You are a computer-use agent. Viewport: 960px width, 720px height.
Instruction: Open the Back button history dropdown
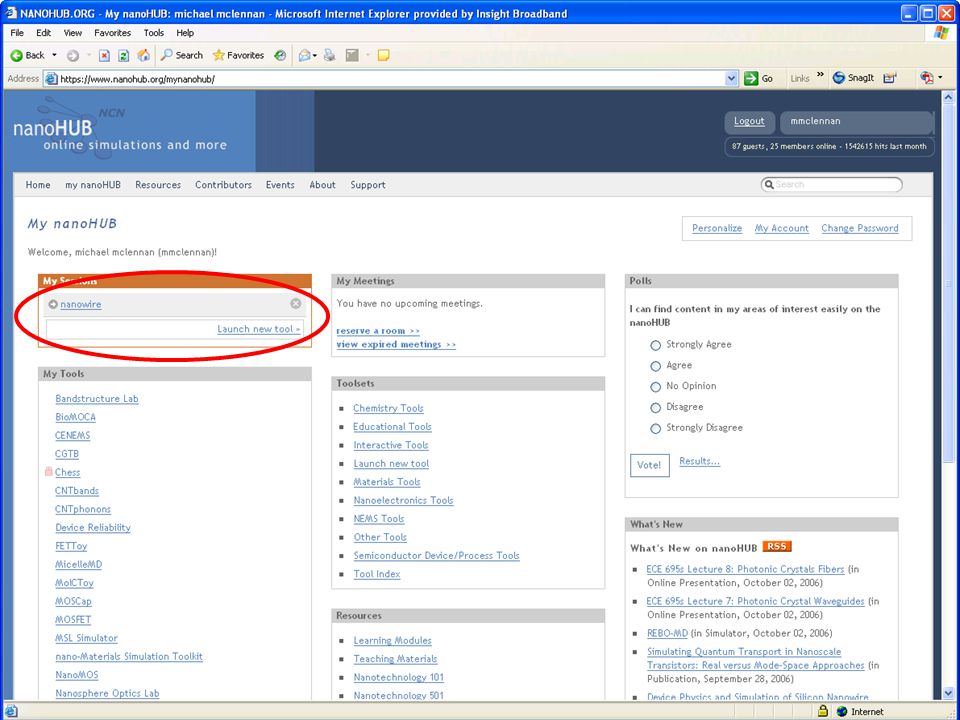54,56
